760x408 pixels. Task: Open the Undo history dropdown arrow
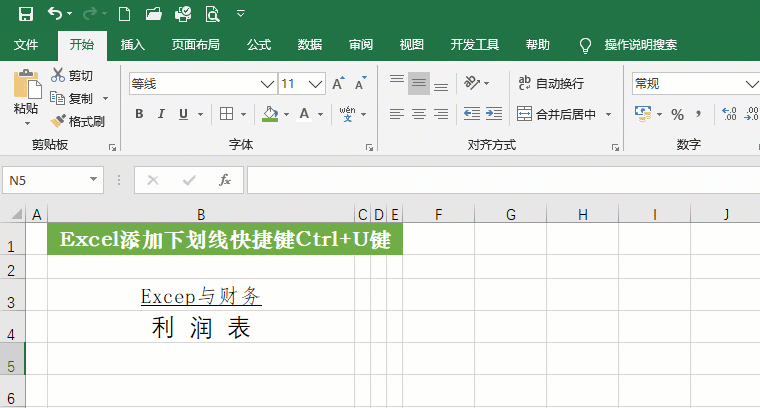point(69,14)
